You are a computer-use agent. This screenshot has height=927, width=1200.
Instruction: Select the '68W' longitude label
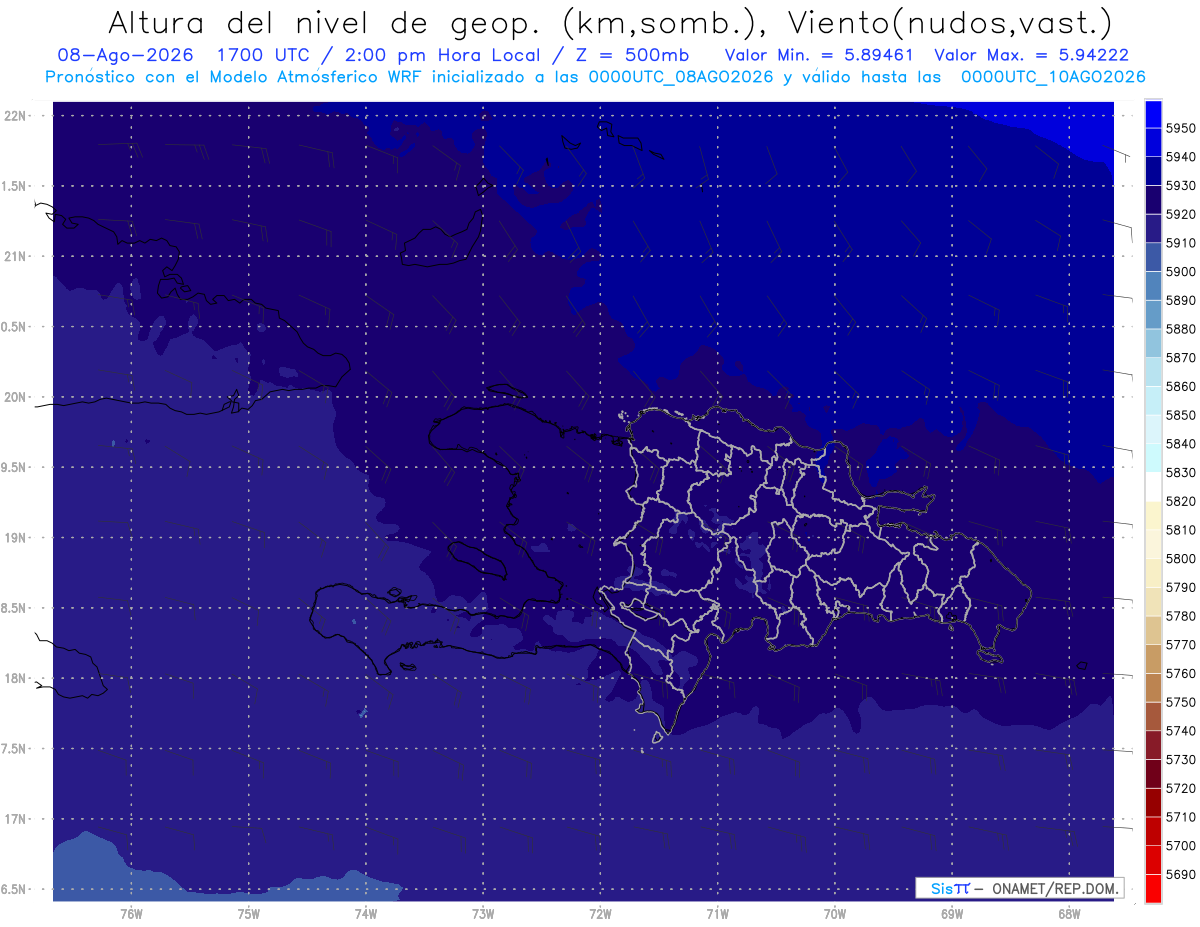click(x=1069, y=914)
